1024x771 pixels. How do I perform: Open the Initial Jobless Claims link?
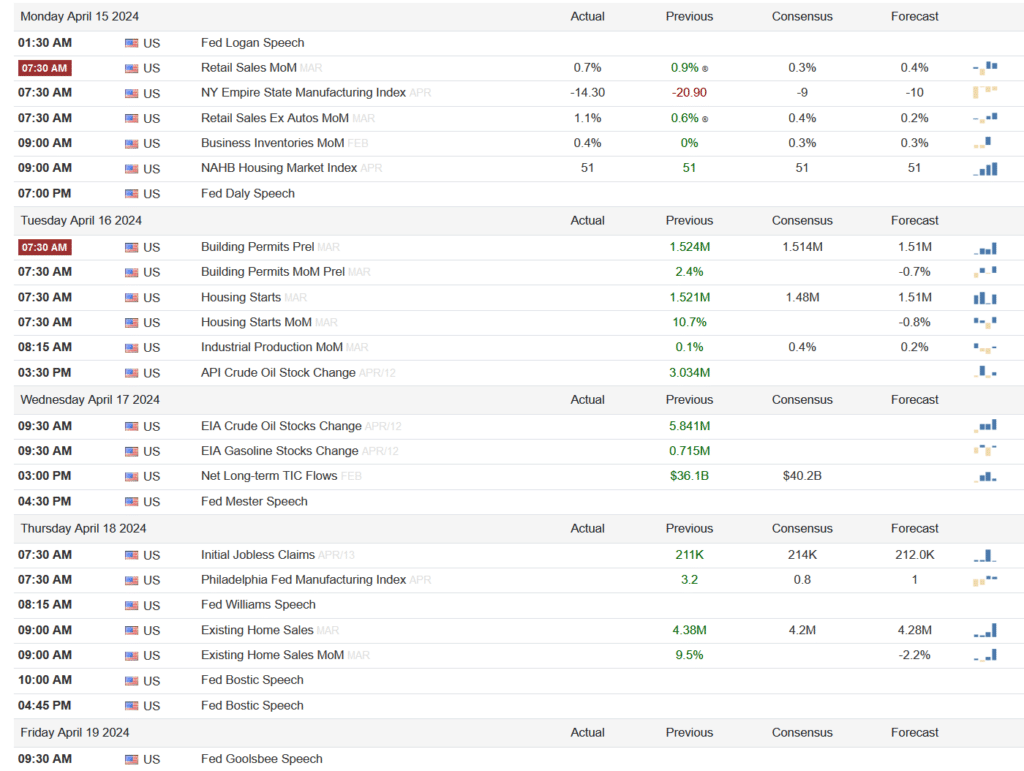258,554
